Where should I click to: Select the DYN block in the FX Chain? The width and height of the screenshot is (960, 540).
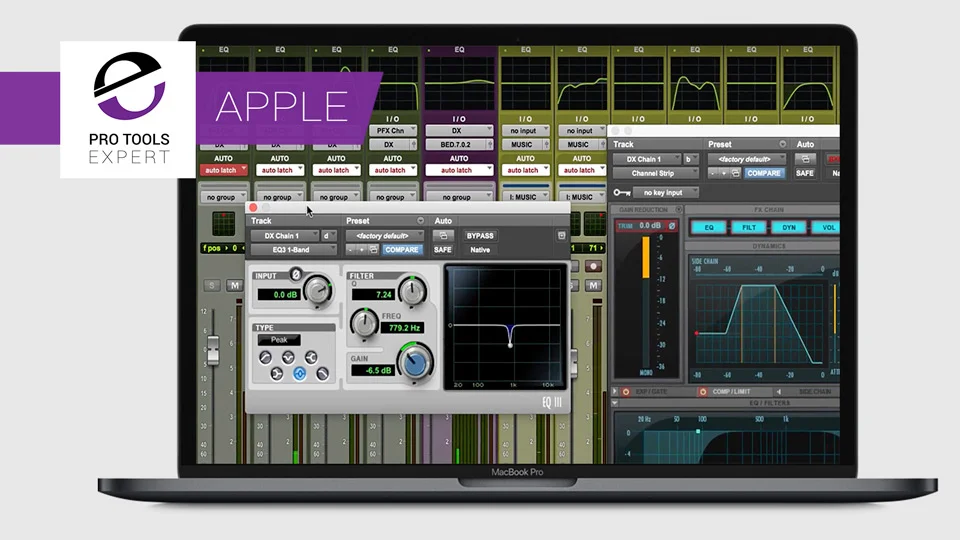(789, 227)
